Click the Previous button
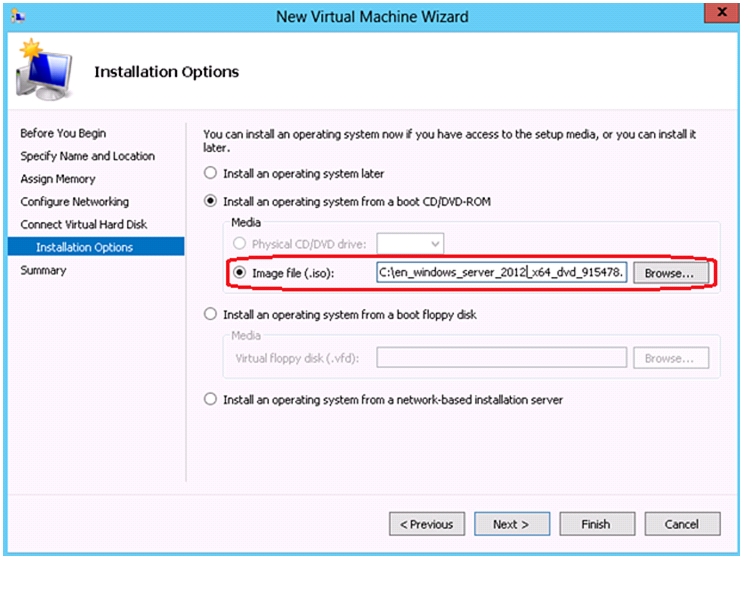Image resolution: width=753 pixels, height=595 pixels. click(427, 524)
